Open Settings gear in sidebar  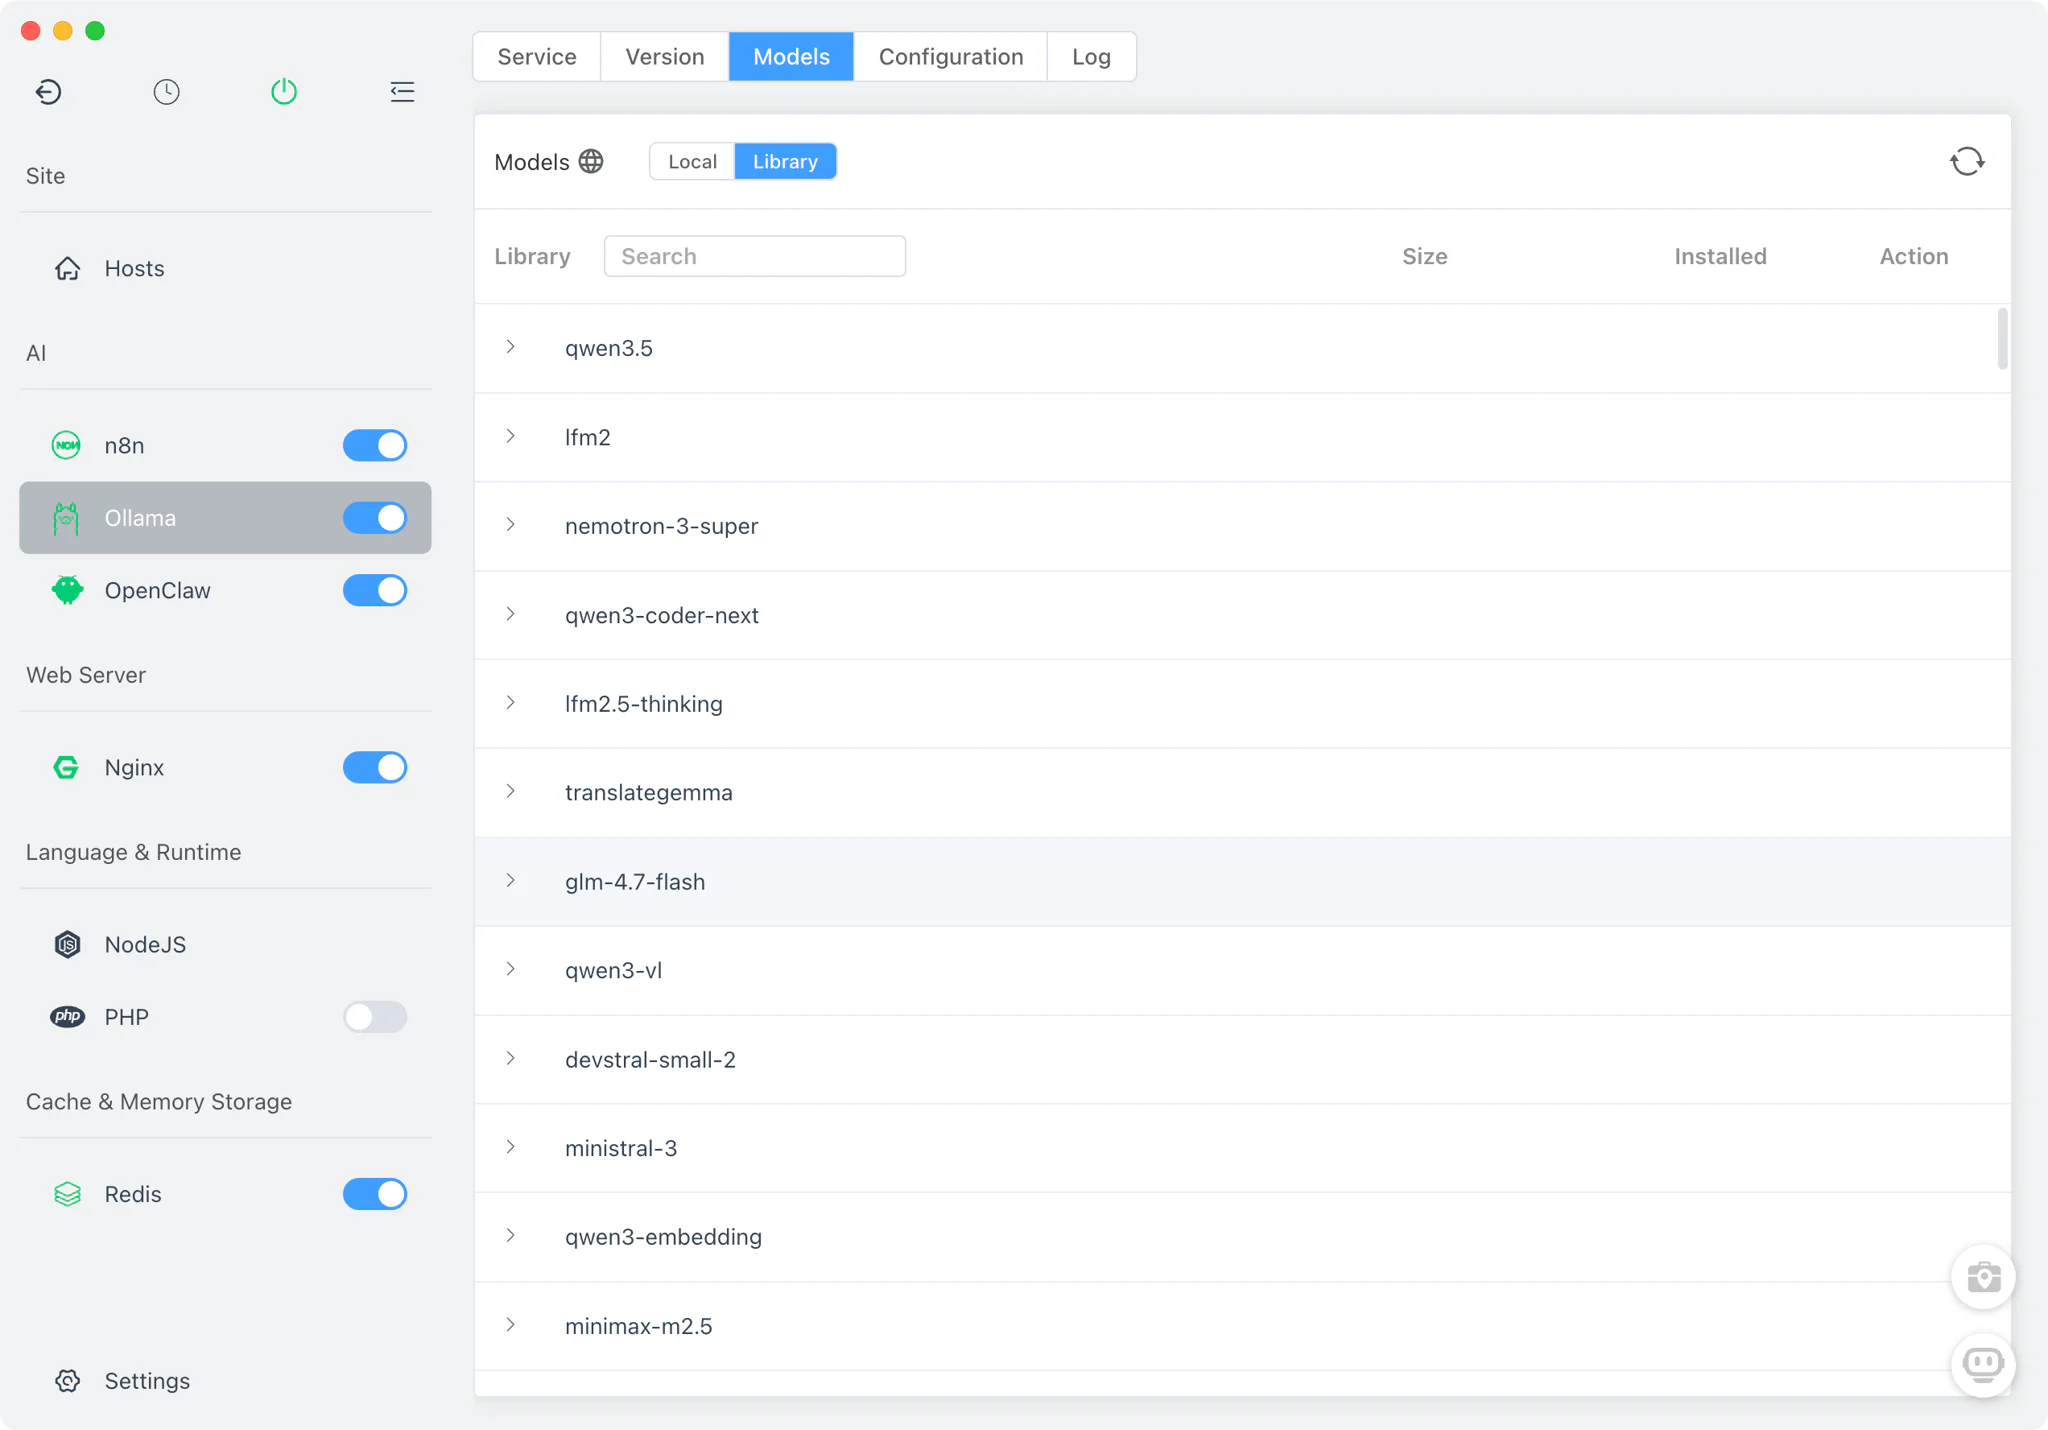[x=68, y=1380]
